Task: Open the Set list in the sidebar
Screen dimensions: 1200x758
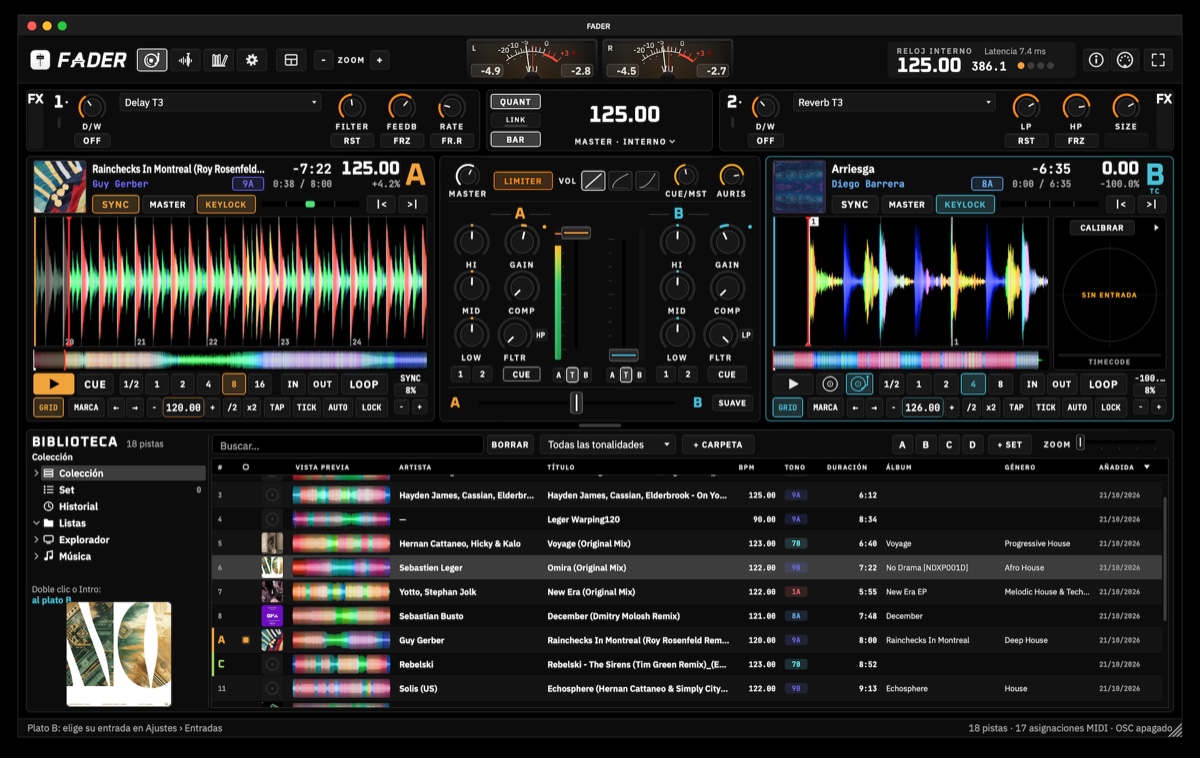Action: pos(67,490)
